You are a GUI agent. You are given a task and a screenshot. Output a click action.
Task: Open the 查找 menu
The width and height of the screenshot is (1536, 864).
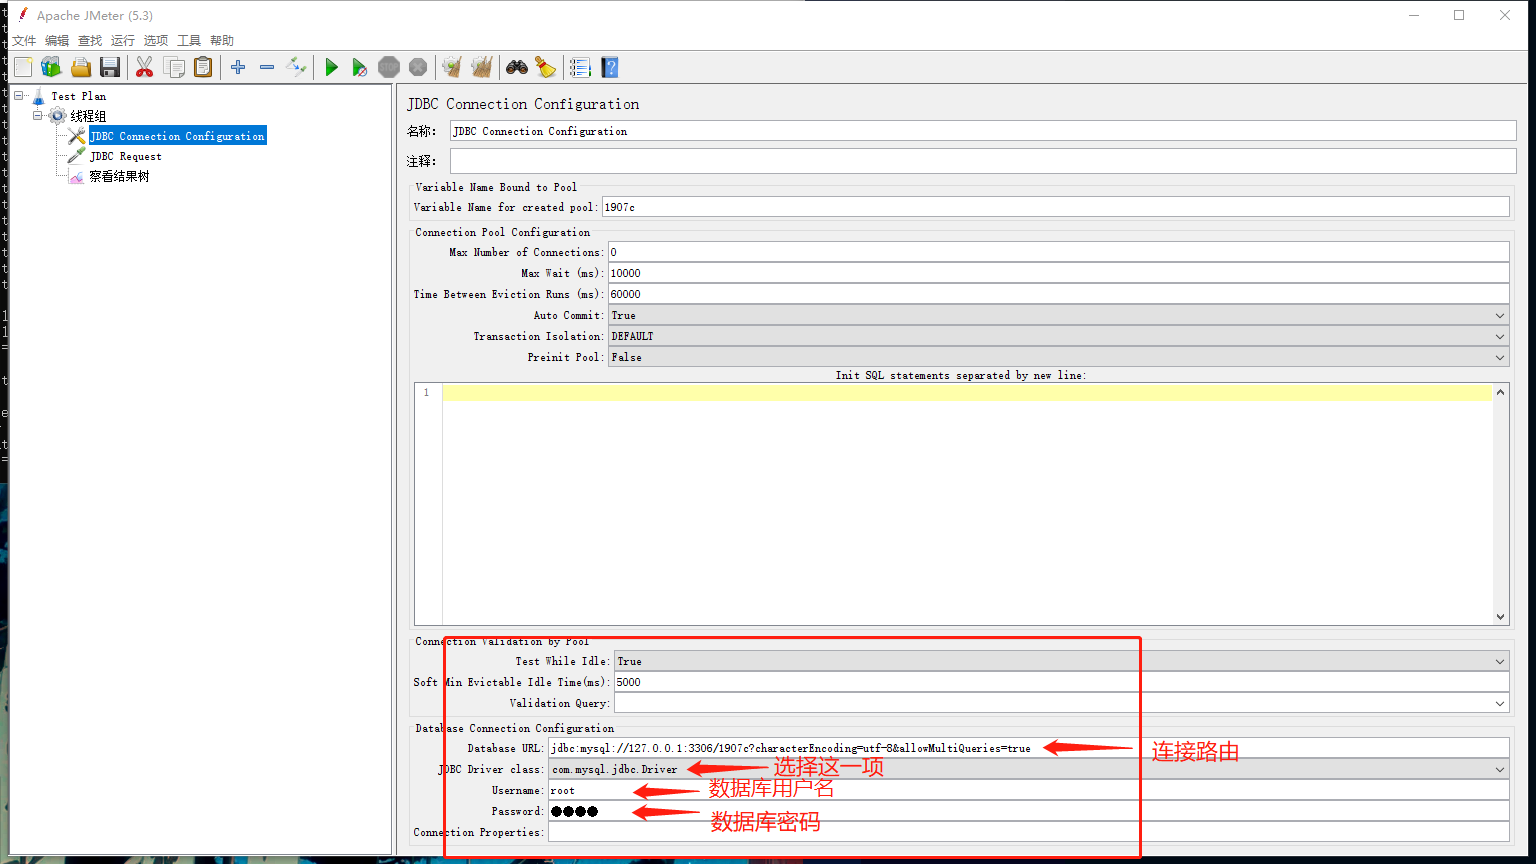[x=90, y=41]
